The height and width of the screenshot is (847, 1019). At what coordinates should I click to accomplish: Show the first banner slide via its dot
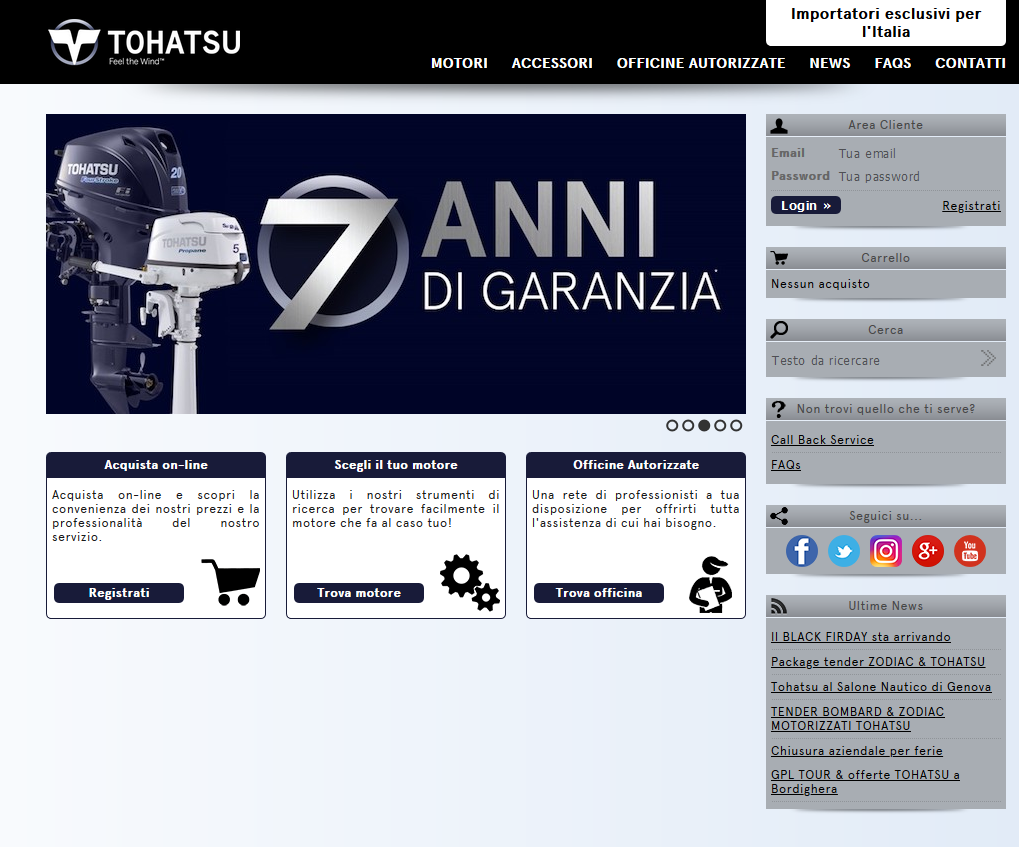click(x=672, y=425)
